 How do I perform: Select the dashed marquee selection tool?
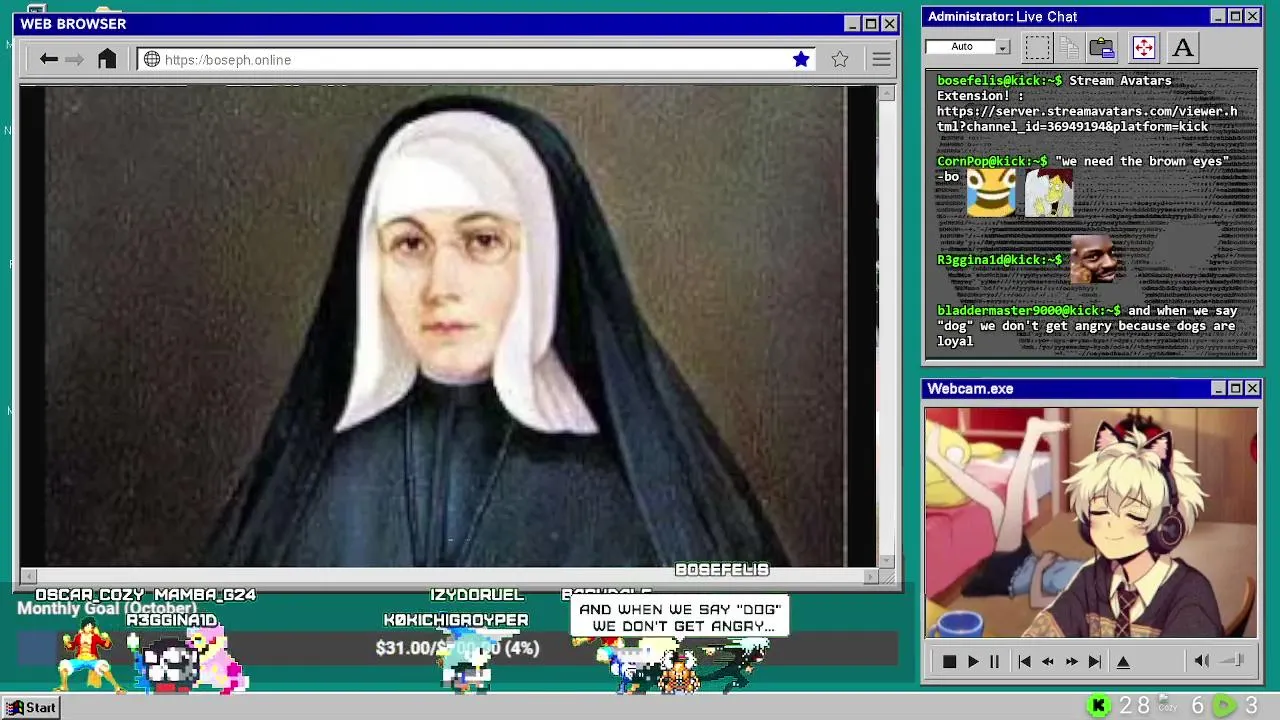(1038, 47)
